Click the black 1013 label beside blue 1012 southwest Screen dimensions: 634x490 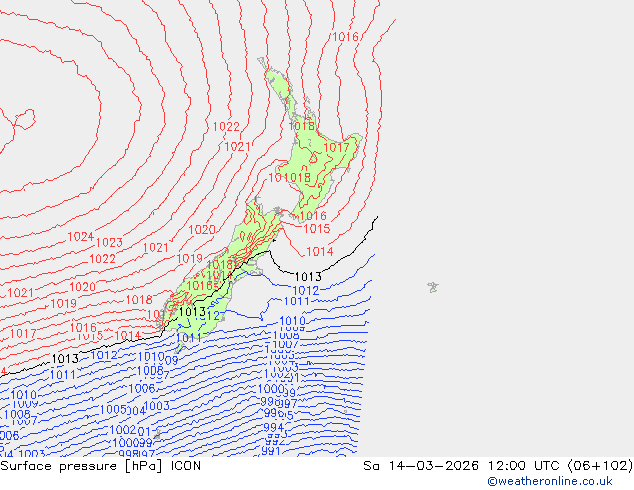point(65,359)
